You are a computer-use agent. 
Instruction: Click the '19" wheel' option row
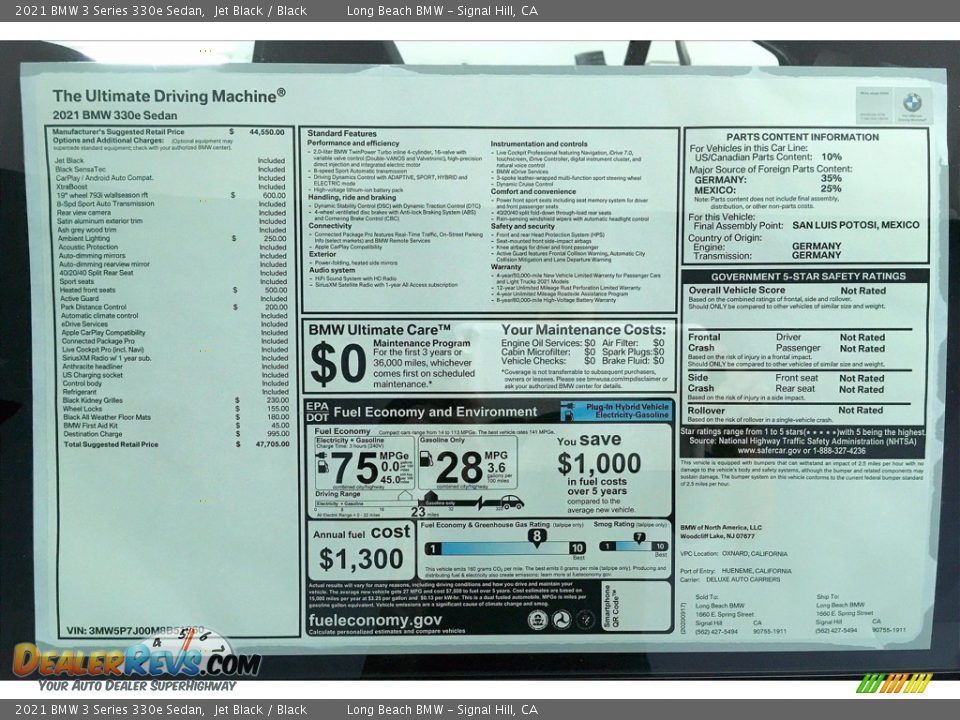171,195
